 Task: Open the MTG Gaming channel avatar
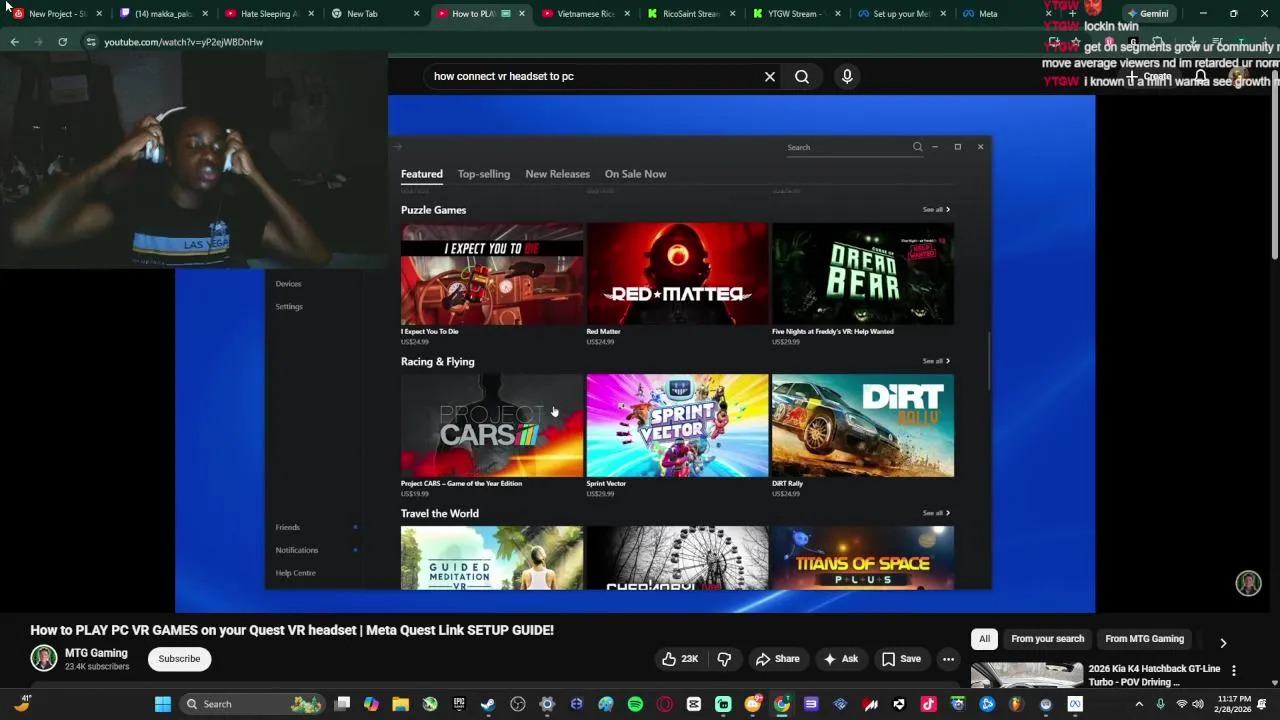pyautogui.click(x=44, y=658)
